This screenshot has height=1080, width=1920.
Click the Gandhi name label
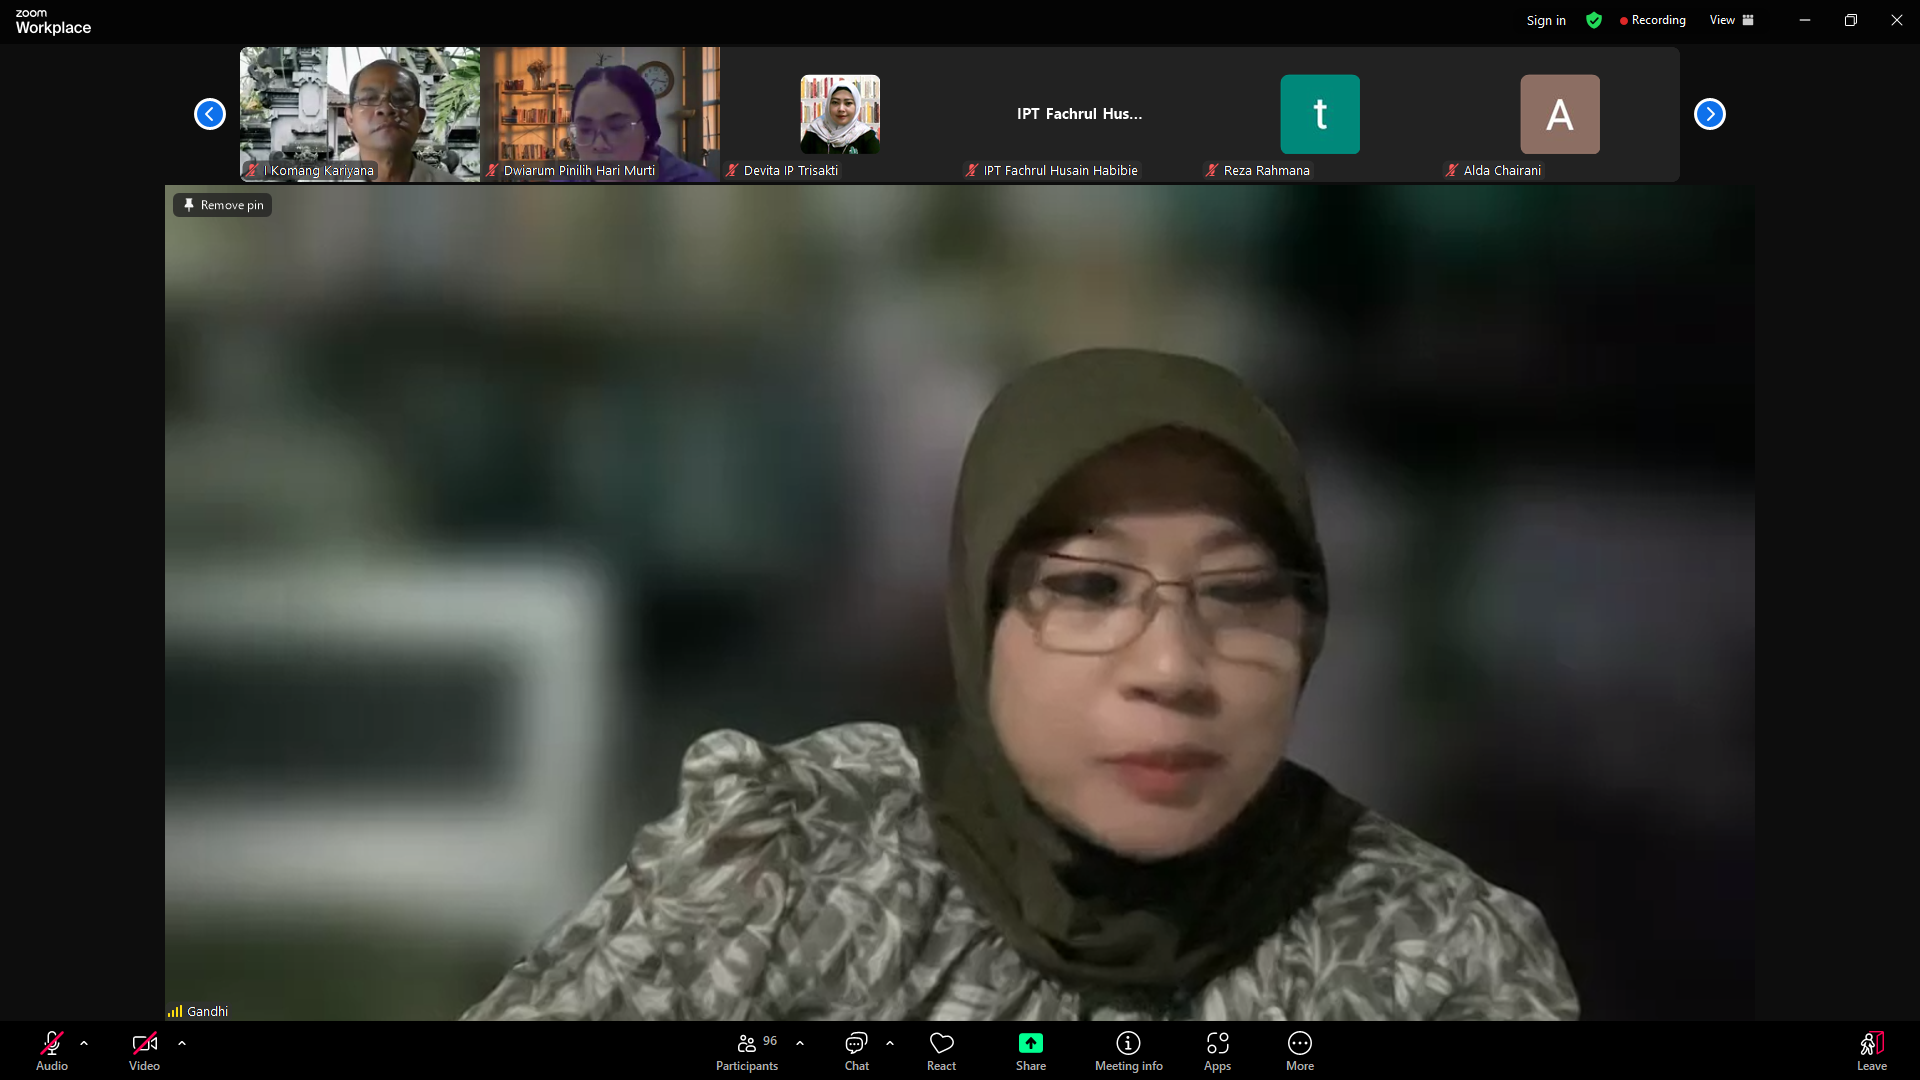tap(208, 1011)
